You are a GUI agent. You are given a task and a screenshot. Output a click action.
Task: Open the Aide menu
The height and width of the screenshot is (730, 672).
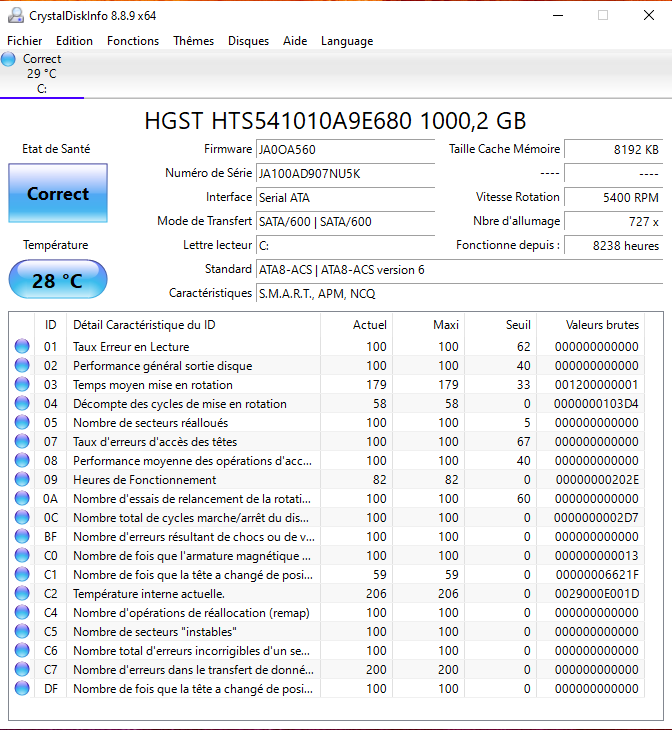point(295,41)
